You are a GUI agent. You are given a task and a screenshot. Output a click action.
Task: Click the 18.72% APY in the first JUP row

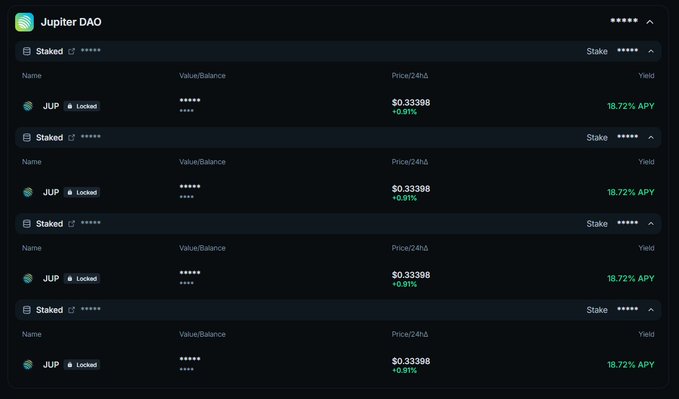pyautogui.click(x=630, y=106)
